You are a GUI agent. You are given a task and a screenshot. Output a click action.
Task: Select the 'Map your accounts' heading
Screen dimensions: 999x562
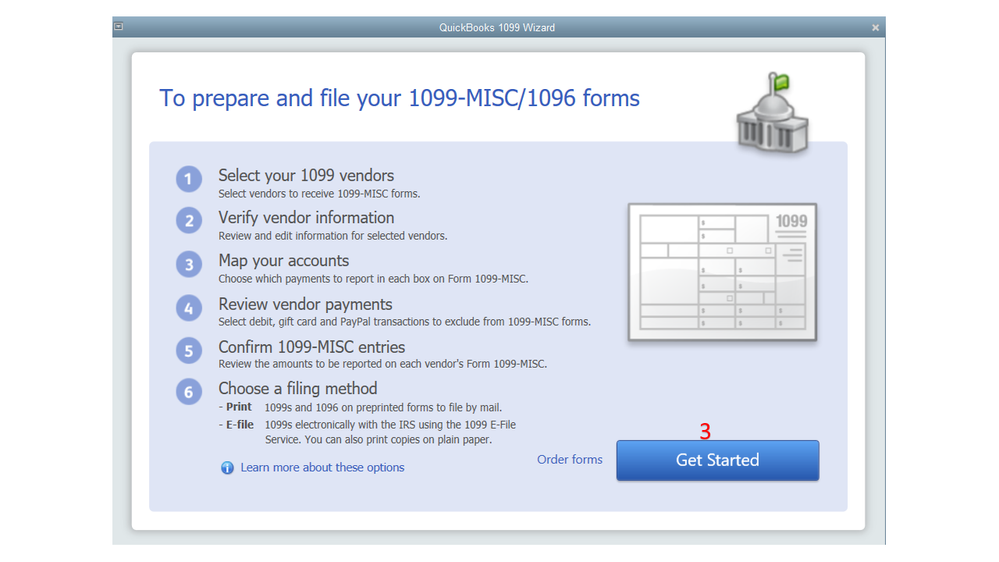coord(284,261)
